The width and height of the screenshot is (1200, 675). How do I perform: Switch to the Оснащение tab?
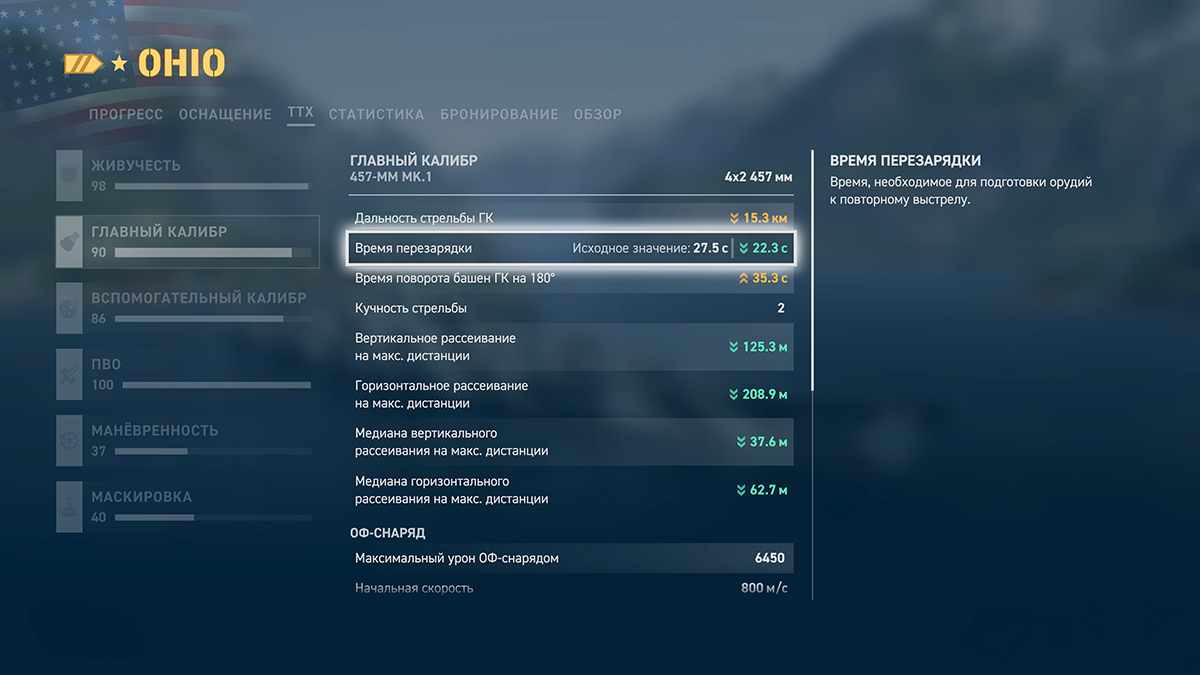point(225,115)
